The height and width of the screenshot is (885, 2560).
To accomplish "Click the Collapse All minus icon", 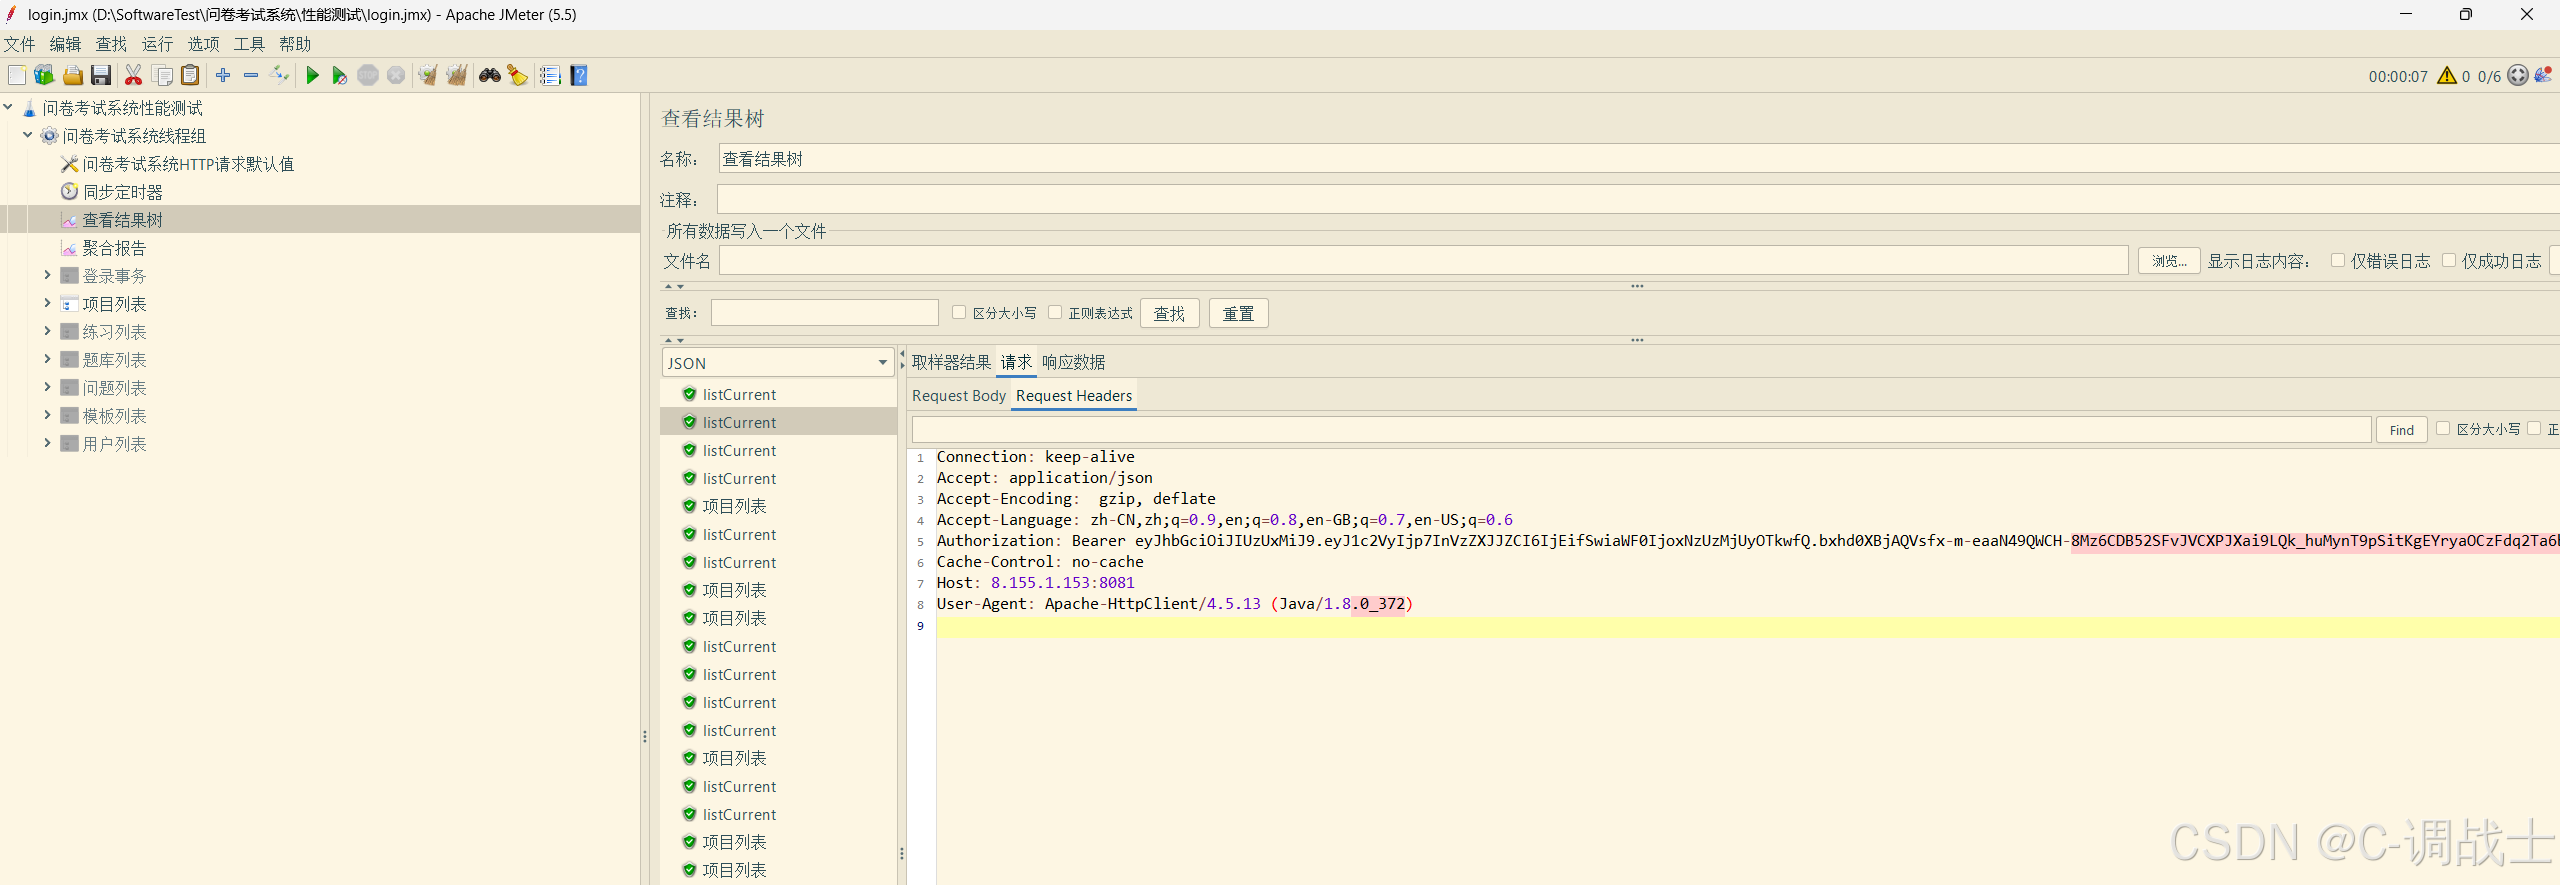I will pos(251,75).
